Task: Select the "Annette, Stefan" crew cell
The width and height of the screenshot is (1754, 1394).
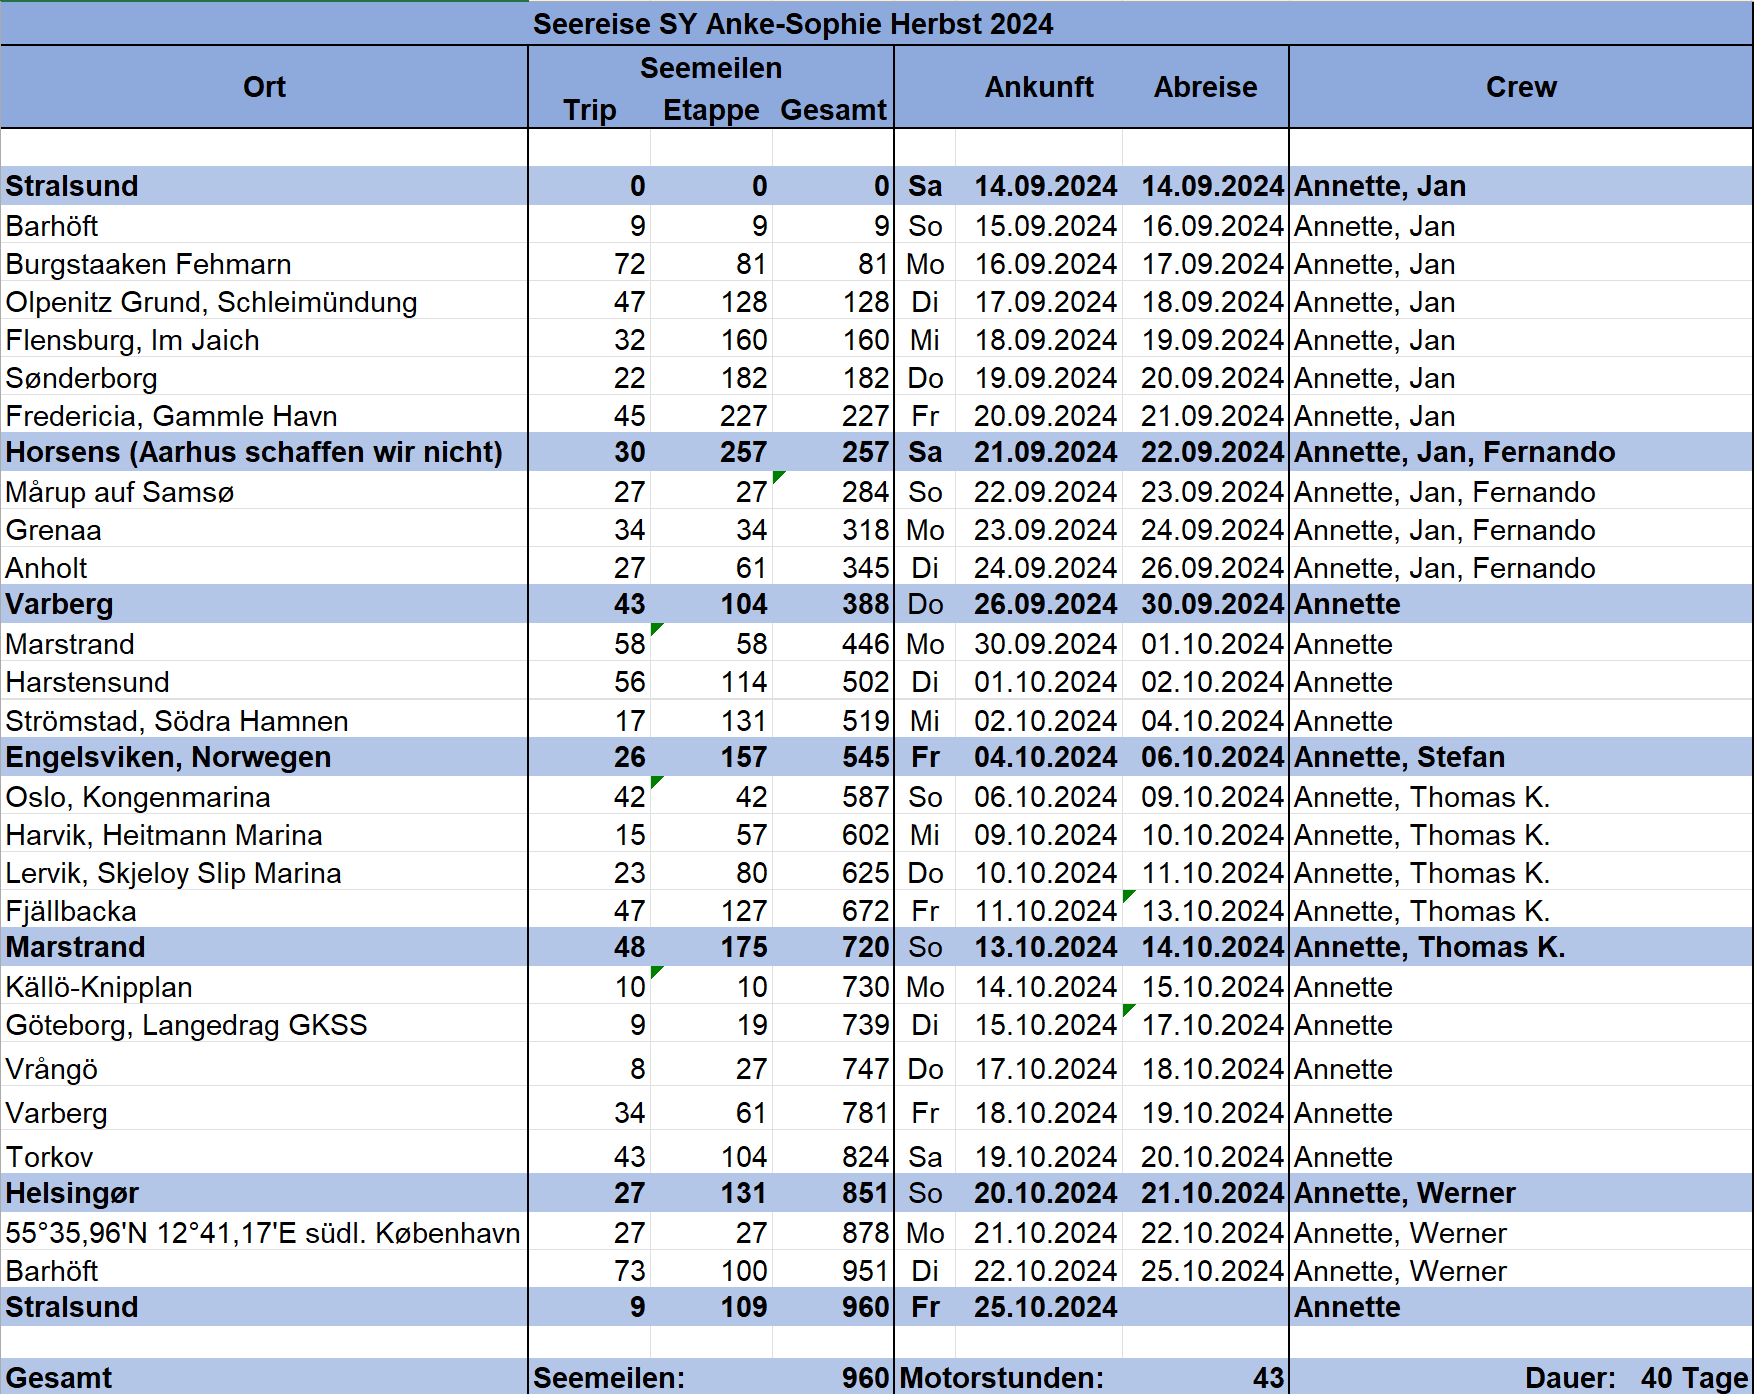Action: pos(1399,757)
